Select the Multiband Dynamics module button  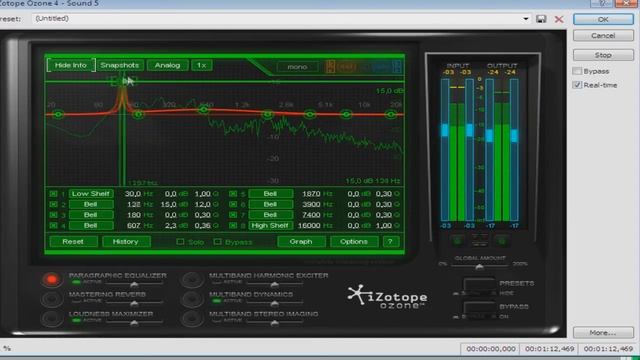click(192, 299)
